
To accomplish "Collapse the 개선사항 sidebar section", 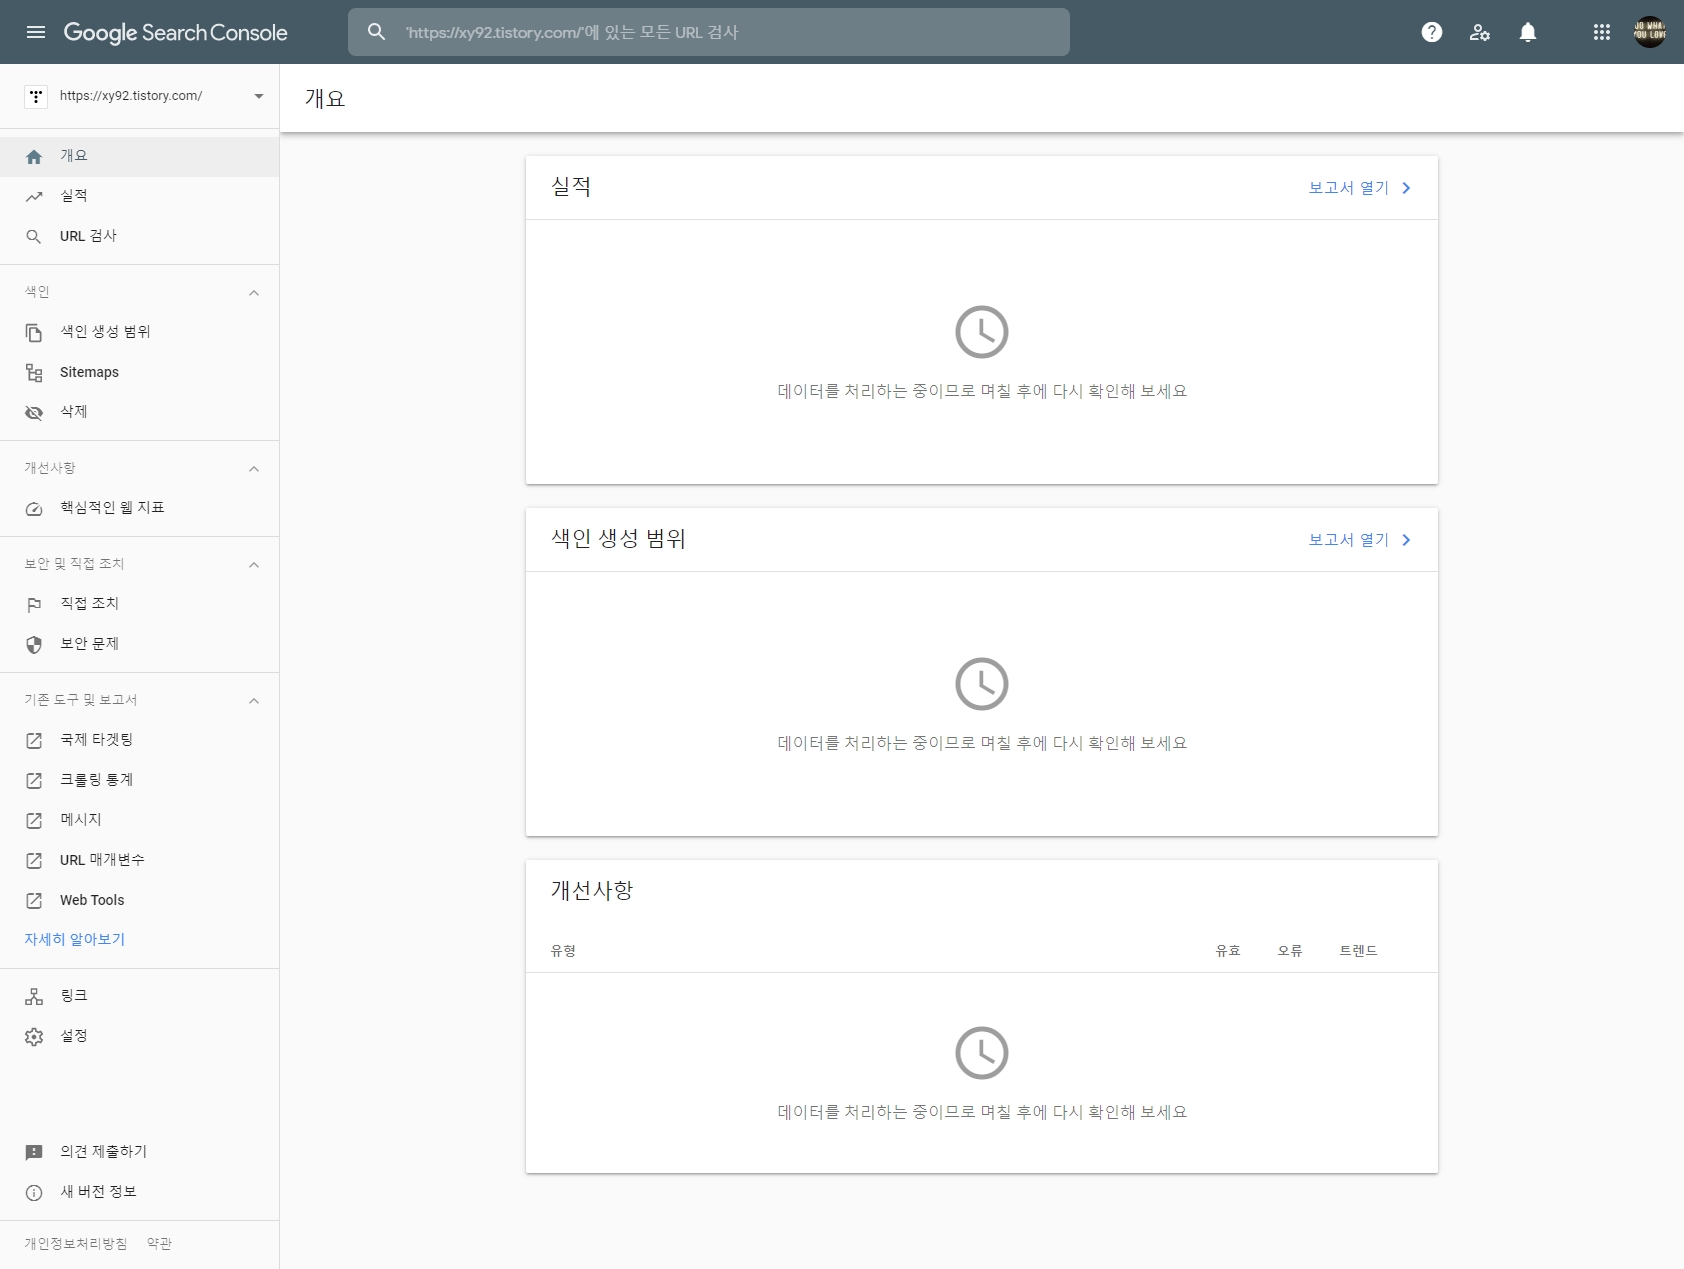I will (254, 469).
